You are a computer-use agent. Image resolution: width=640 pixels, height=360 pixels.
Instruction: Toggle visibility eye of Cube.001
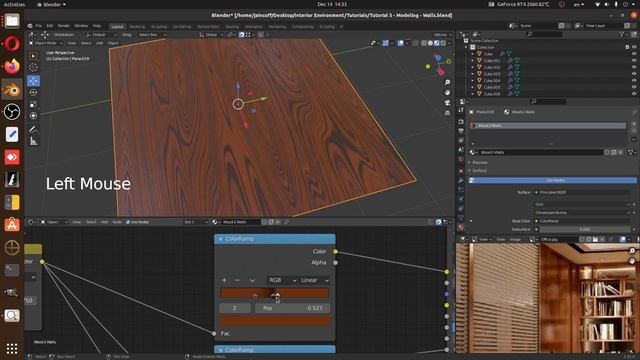634,60
